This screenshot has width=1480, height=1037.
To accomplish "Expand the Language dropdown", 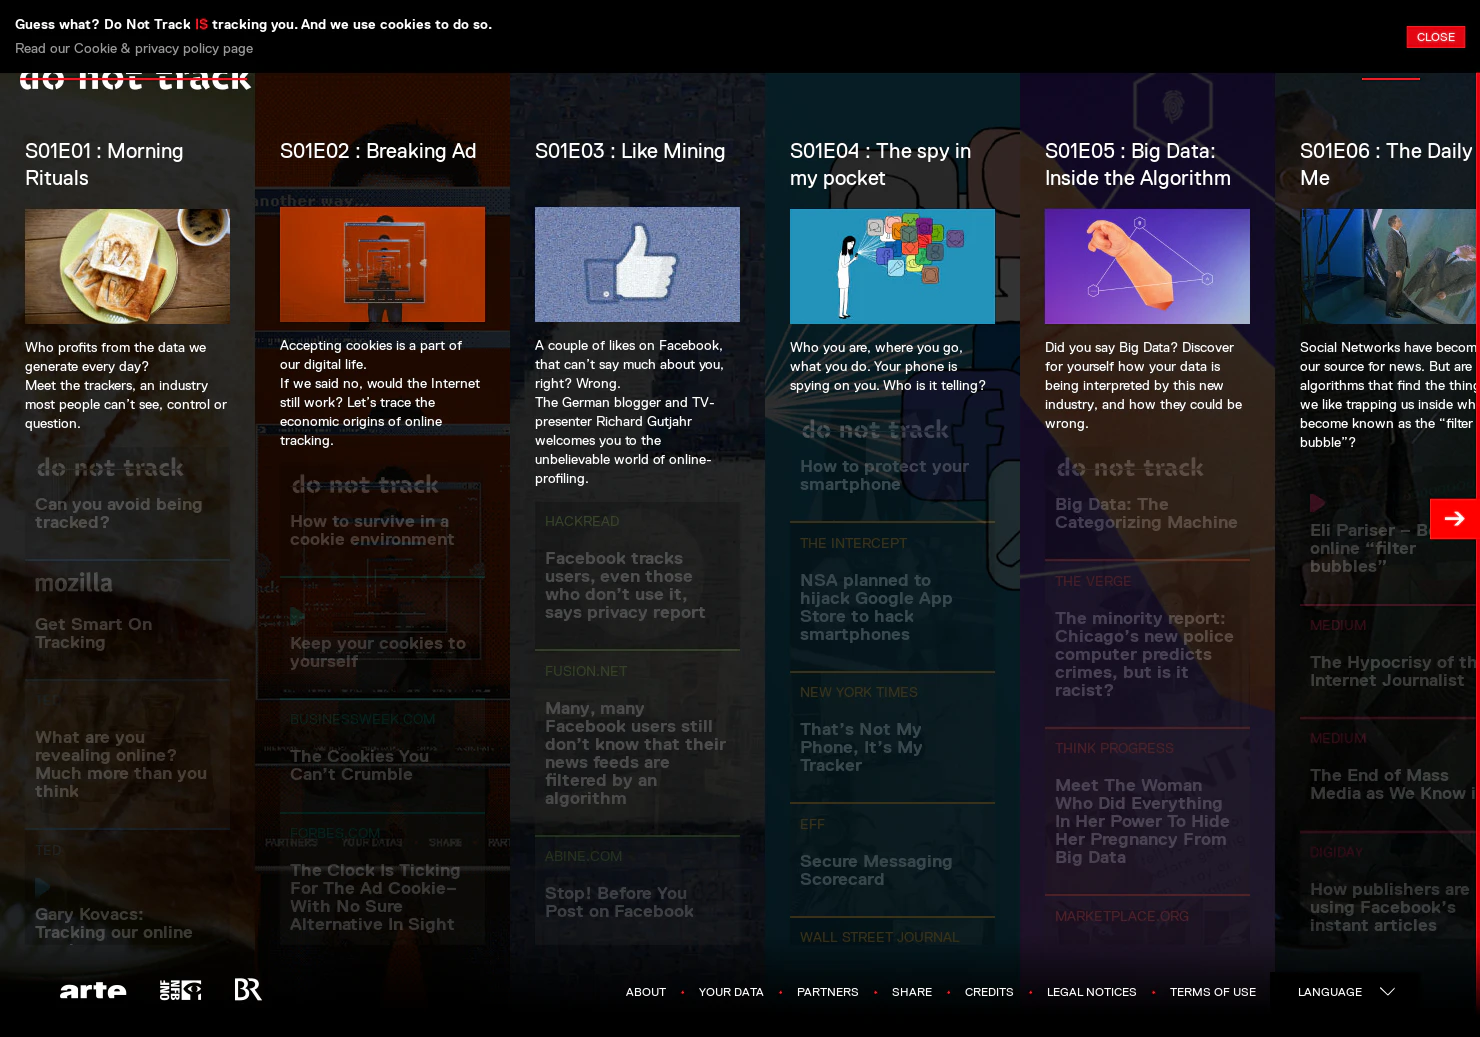I will tap(1345, 992).
